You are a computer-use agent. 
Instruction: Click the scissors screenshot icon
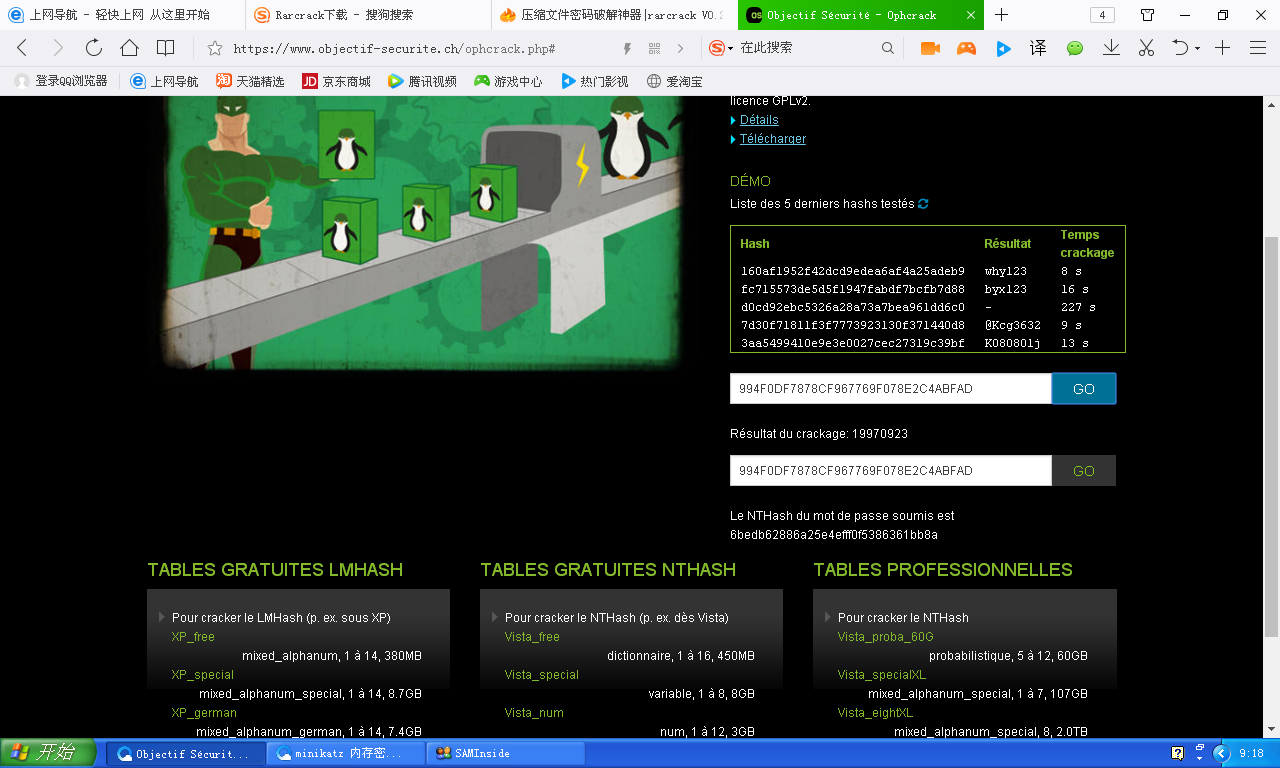click(1147, 48)
